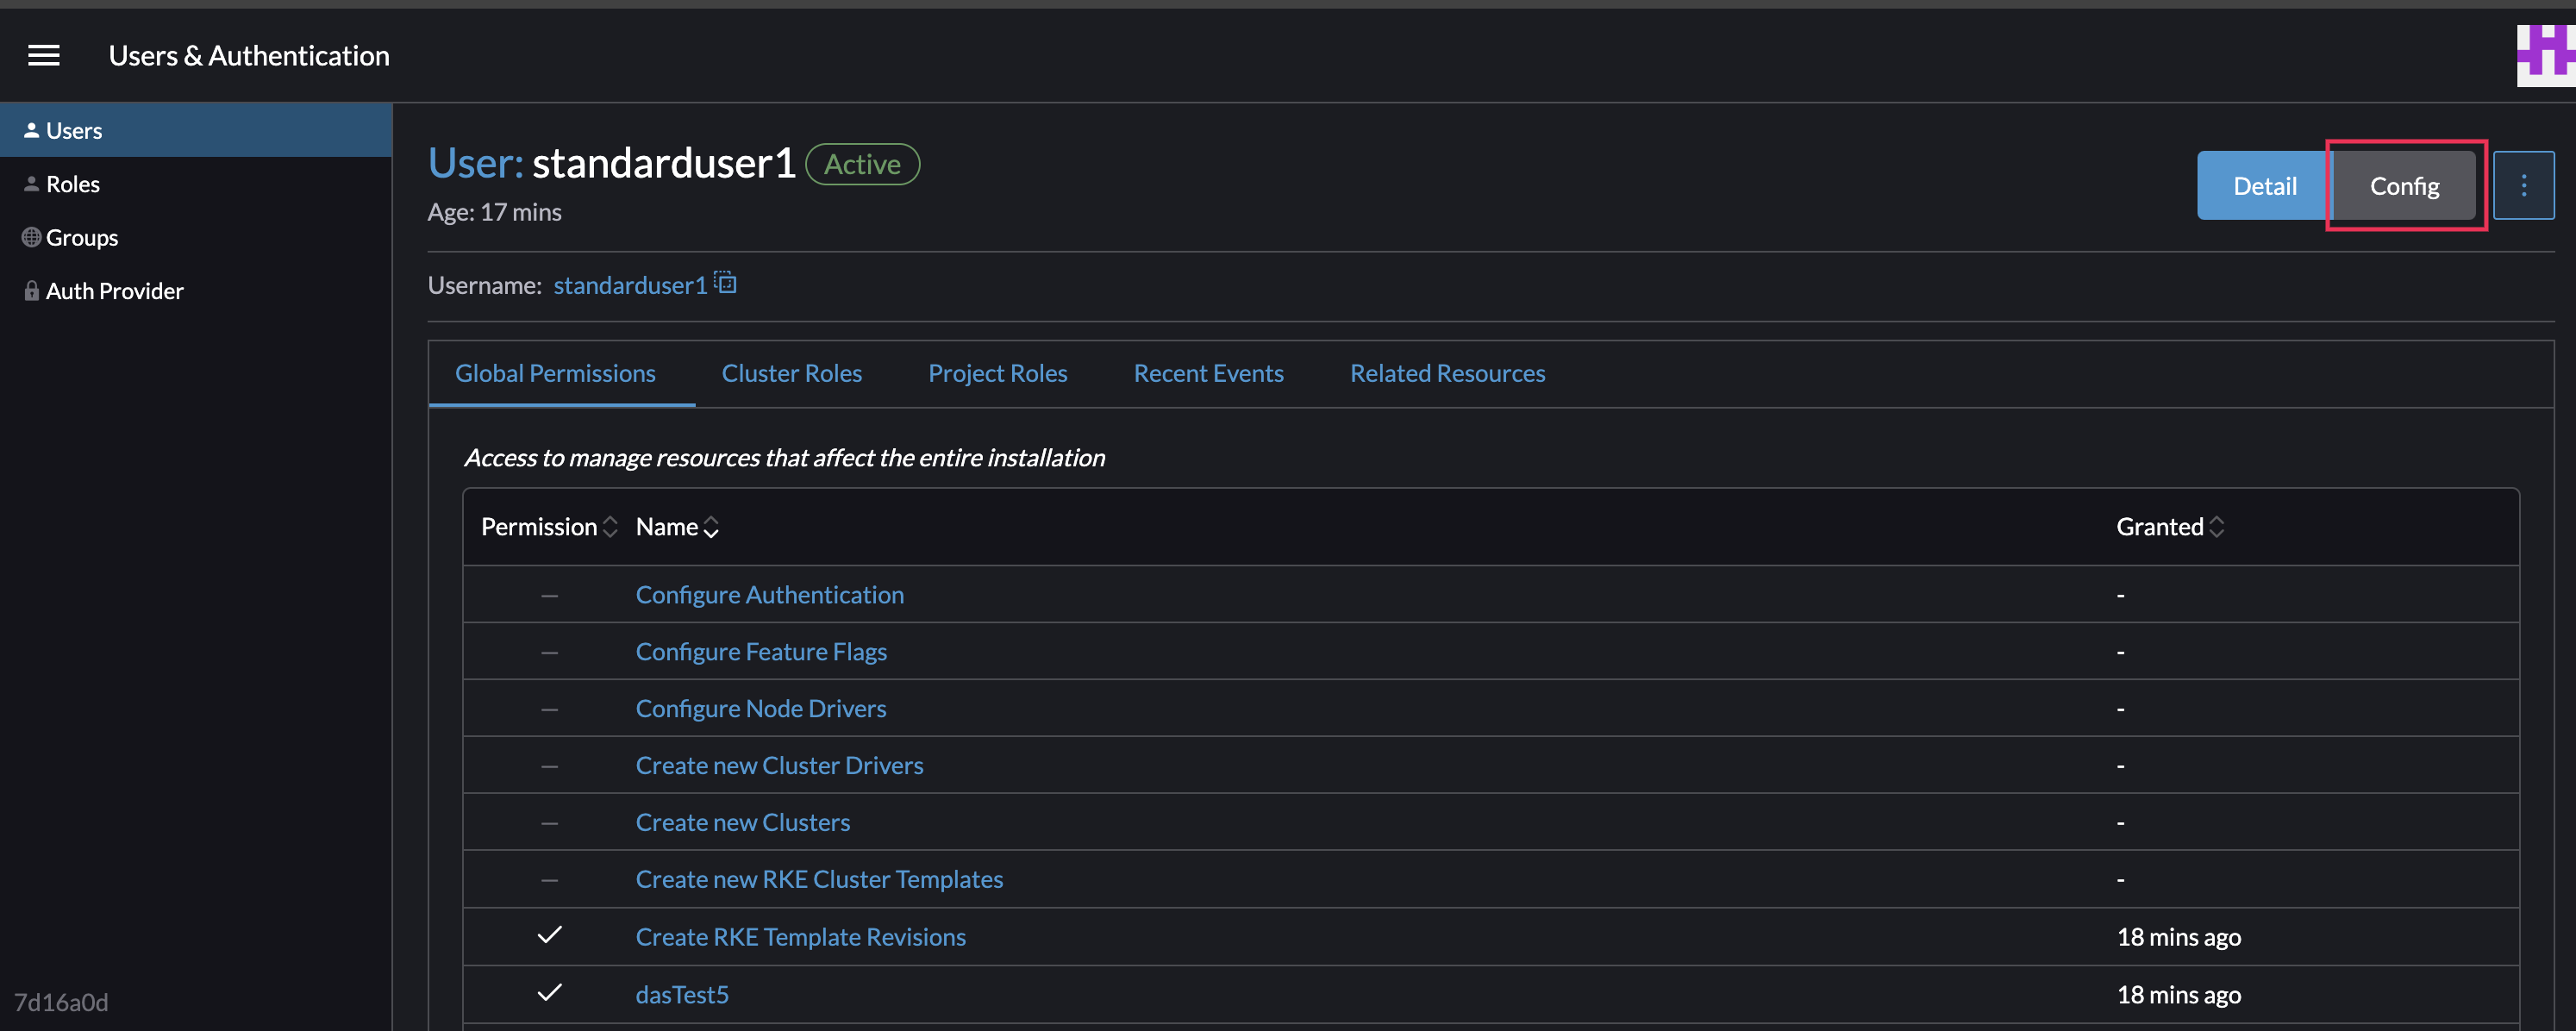Viewport: 2576px width, 1031px height.
Task: Open the actions kebab menu
Action: [x=2524, y=185]
